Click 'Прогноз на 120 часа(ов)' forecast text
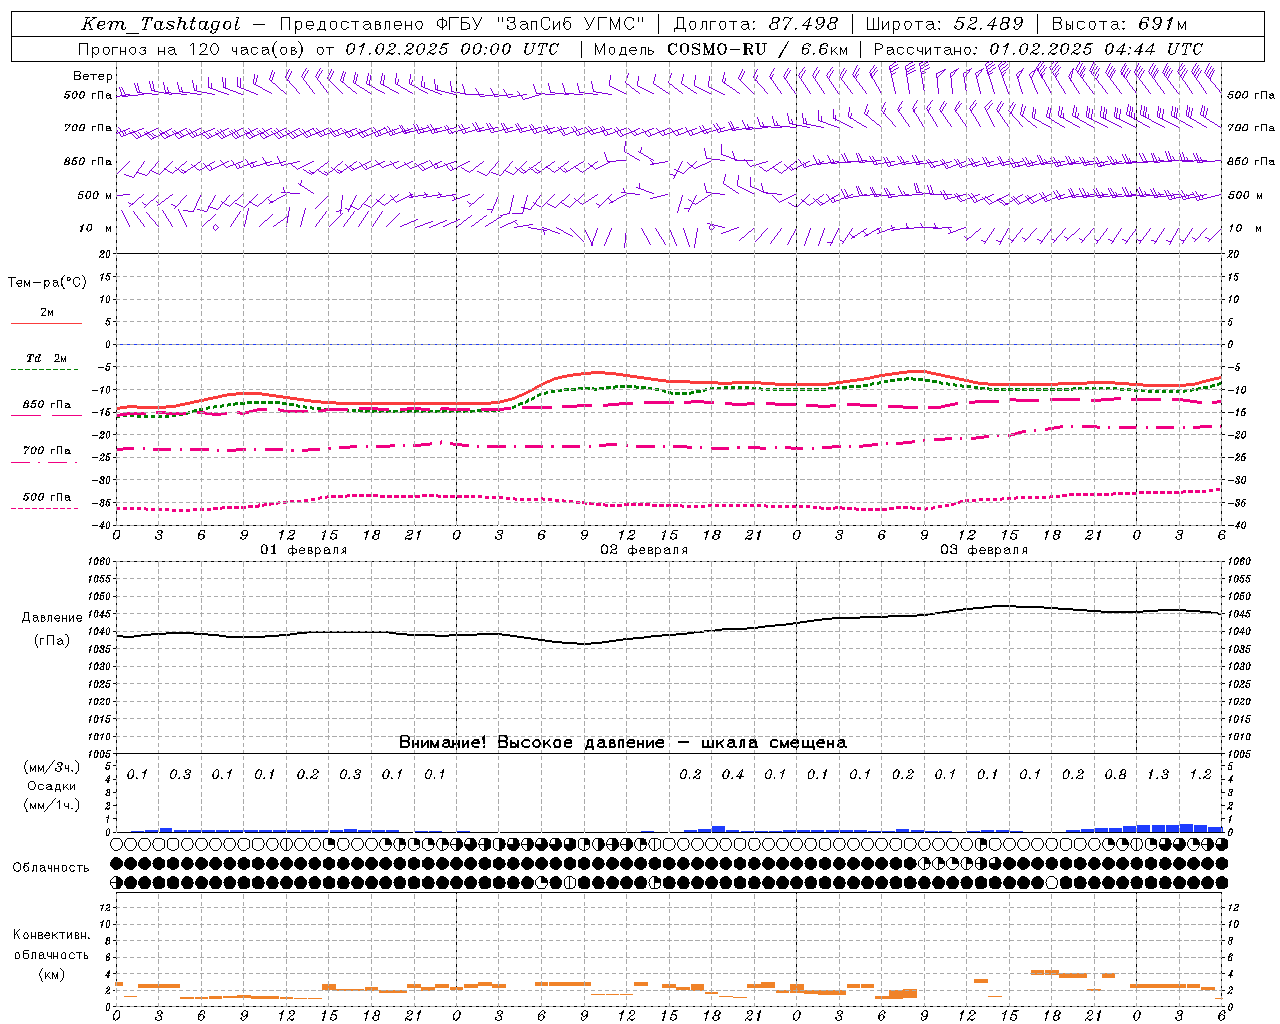 pyautogui.click(x=193, y=49)
